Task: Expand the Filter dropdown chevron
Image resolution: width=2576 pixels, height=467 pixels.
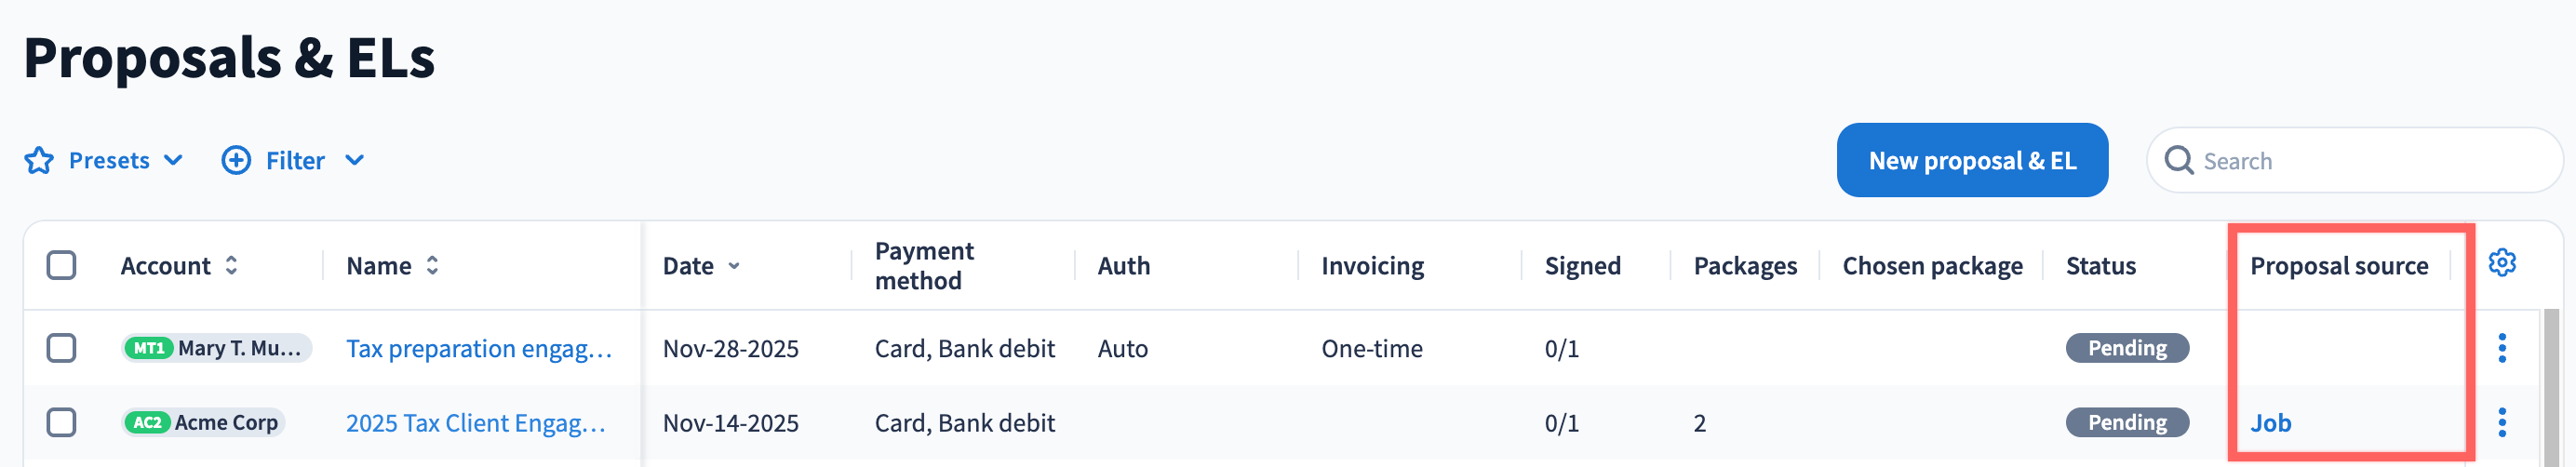Action: [355, 161]
